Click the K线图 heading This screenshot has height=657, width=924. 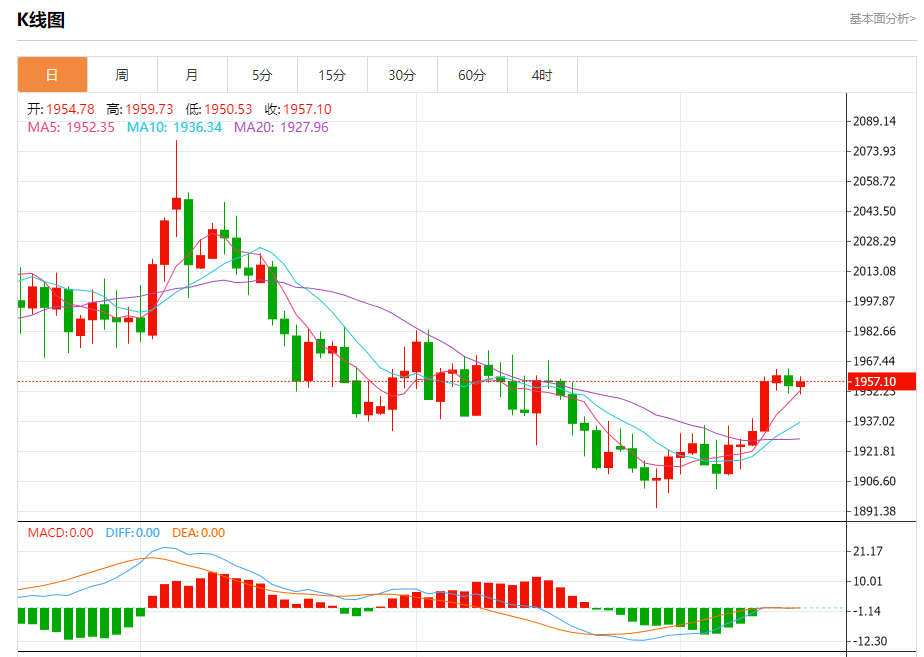click(41, 20)
